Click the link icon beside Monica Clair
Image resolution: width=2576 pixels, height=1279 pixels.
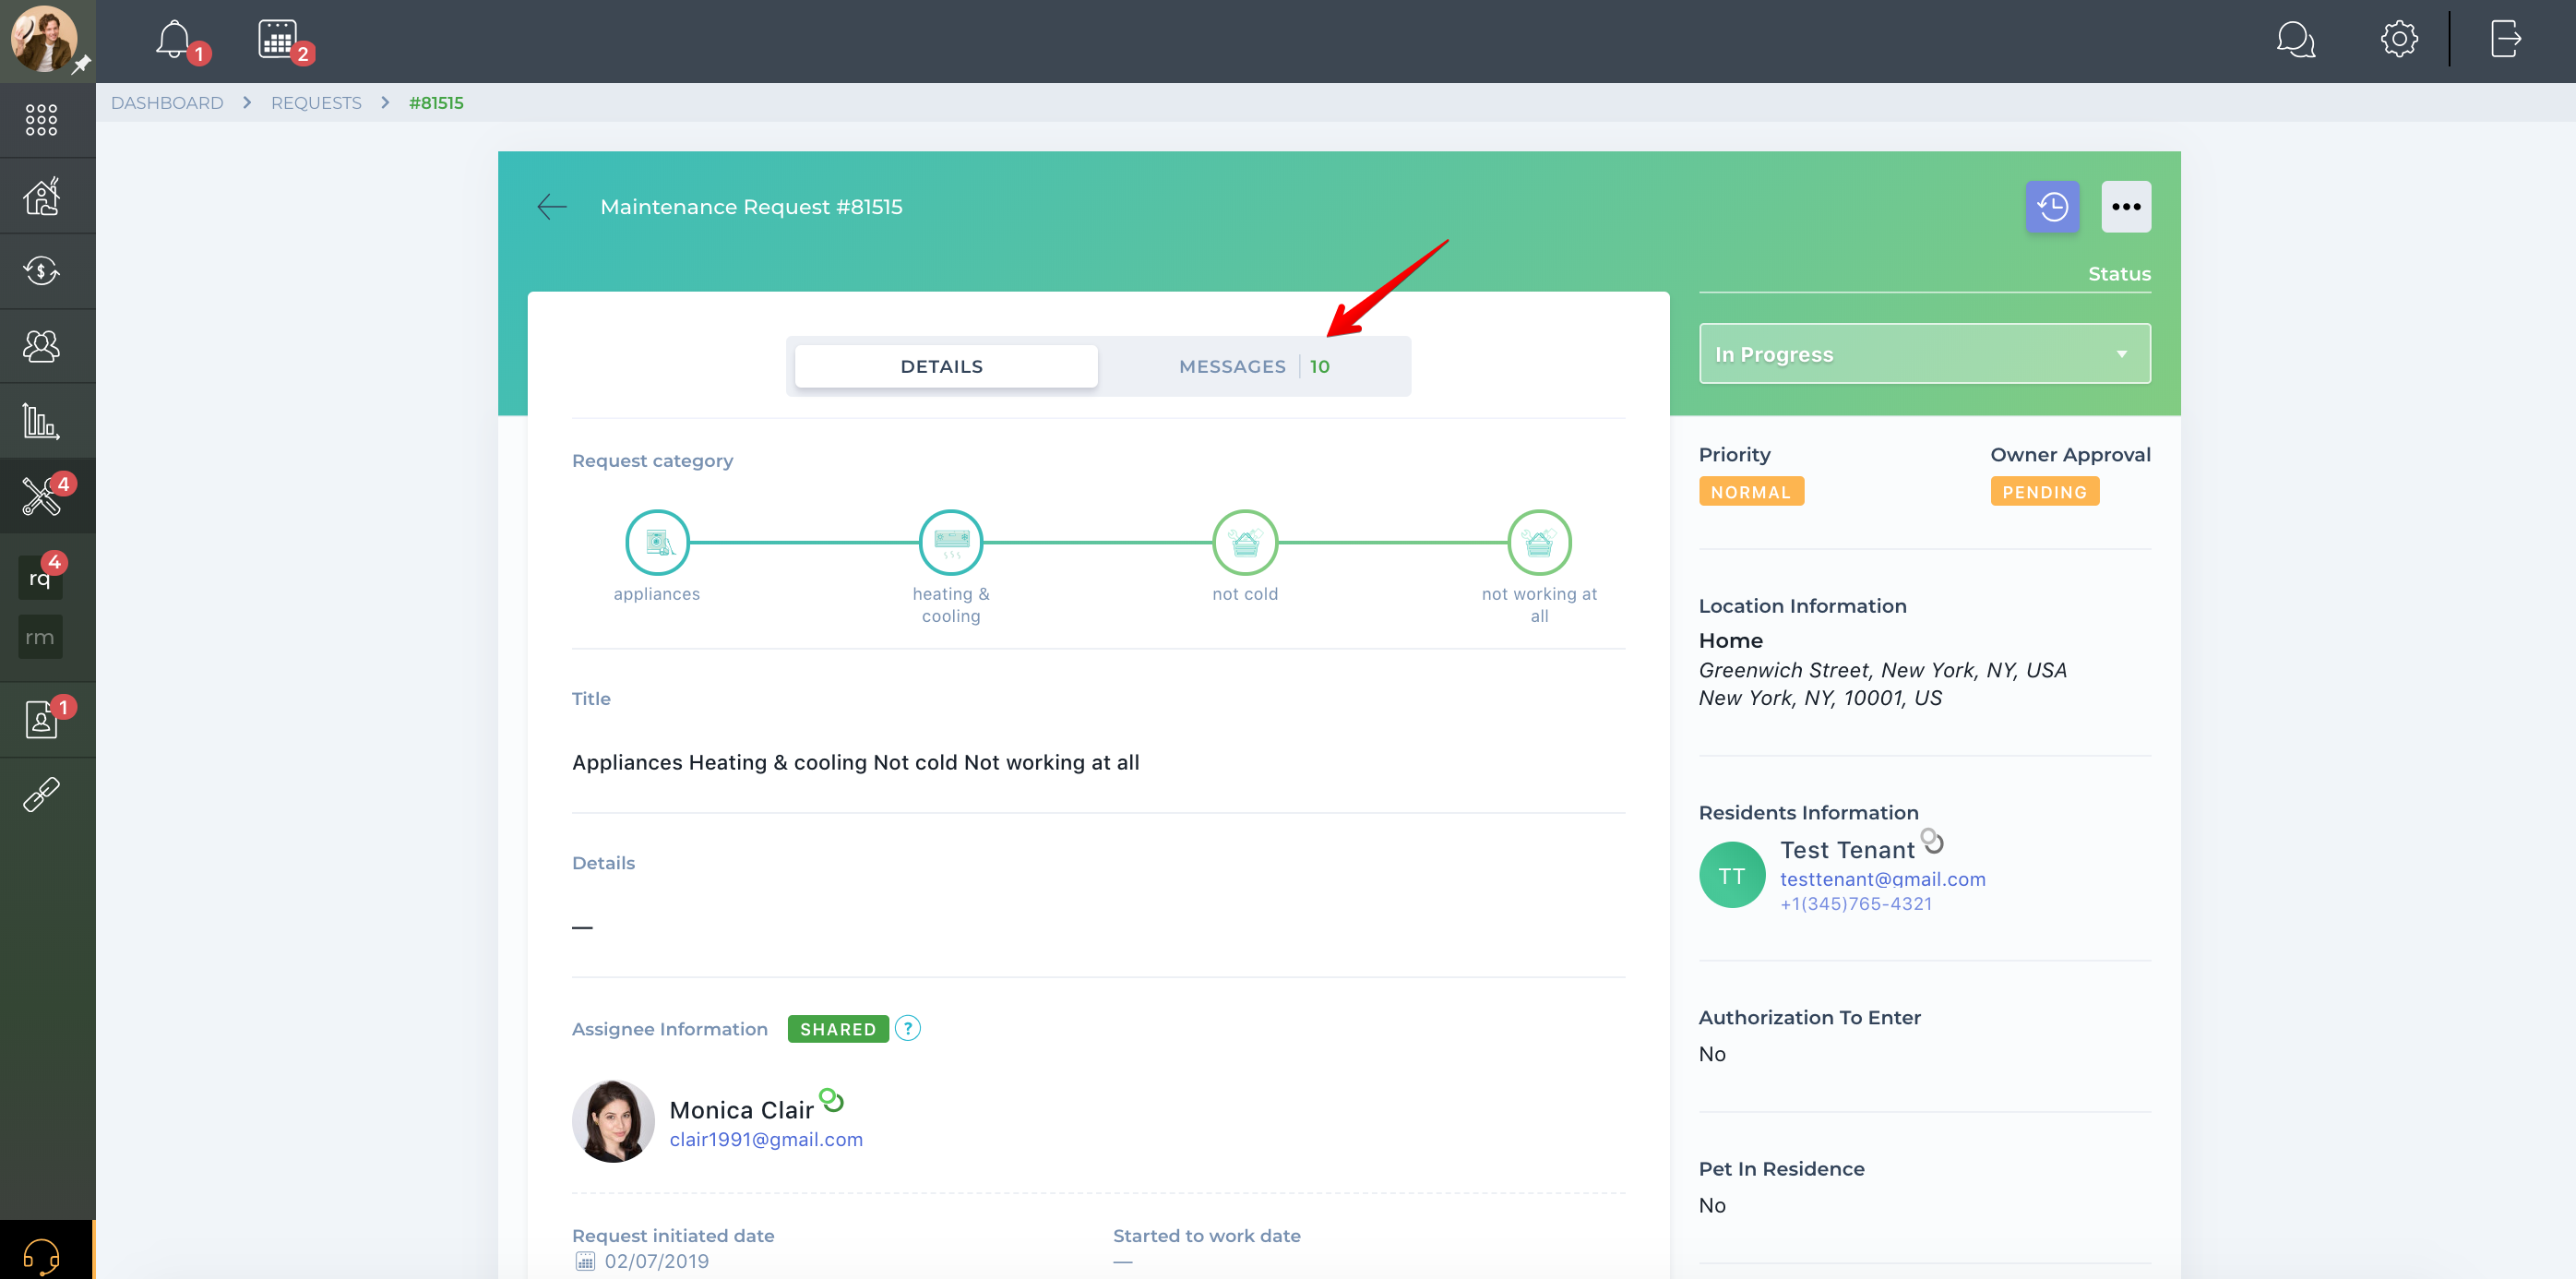(832, 1101)
